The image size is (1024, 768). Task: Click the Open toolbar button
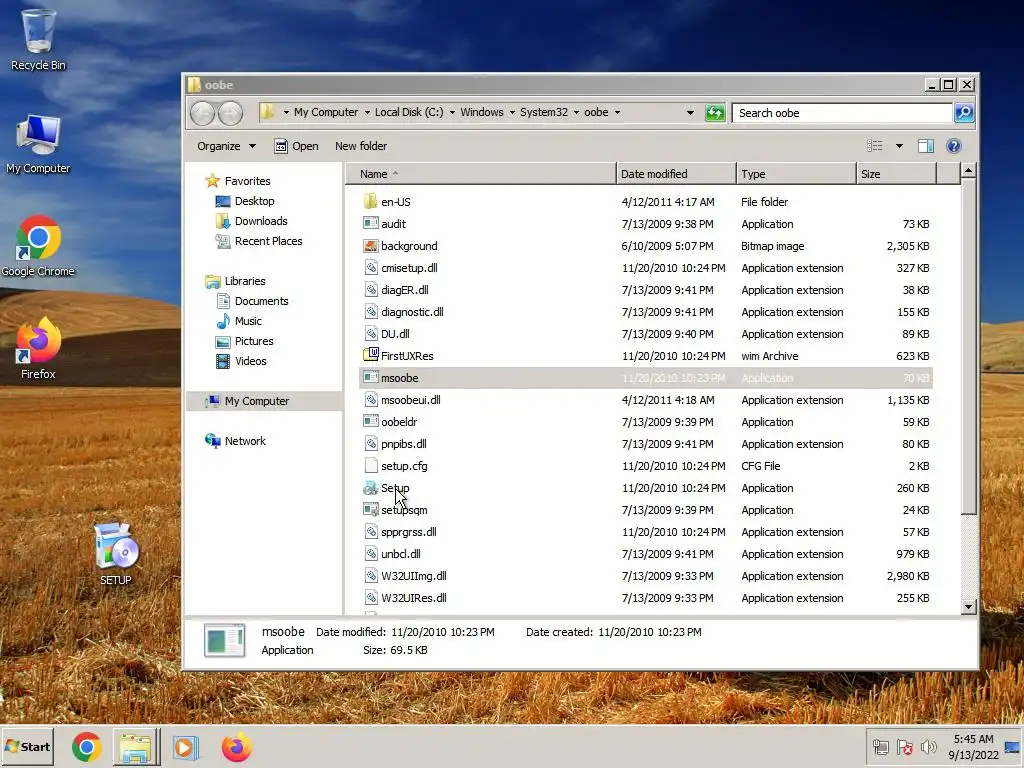point(296,146)
